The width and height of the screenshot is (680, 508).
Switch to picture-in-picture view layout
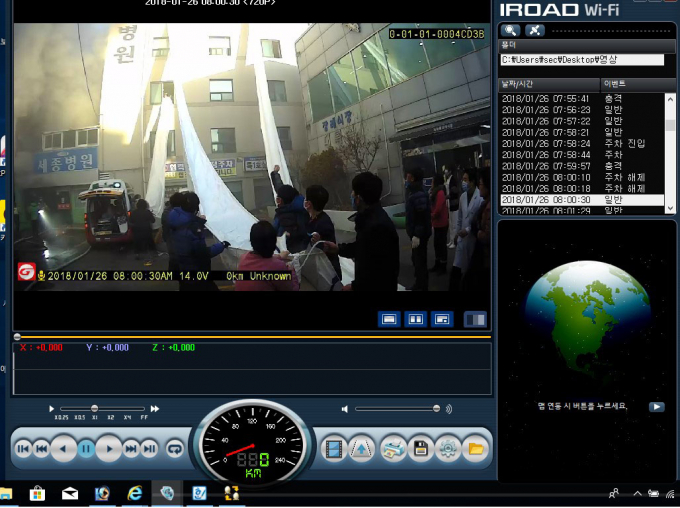point(442,319)
